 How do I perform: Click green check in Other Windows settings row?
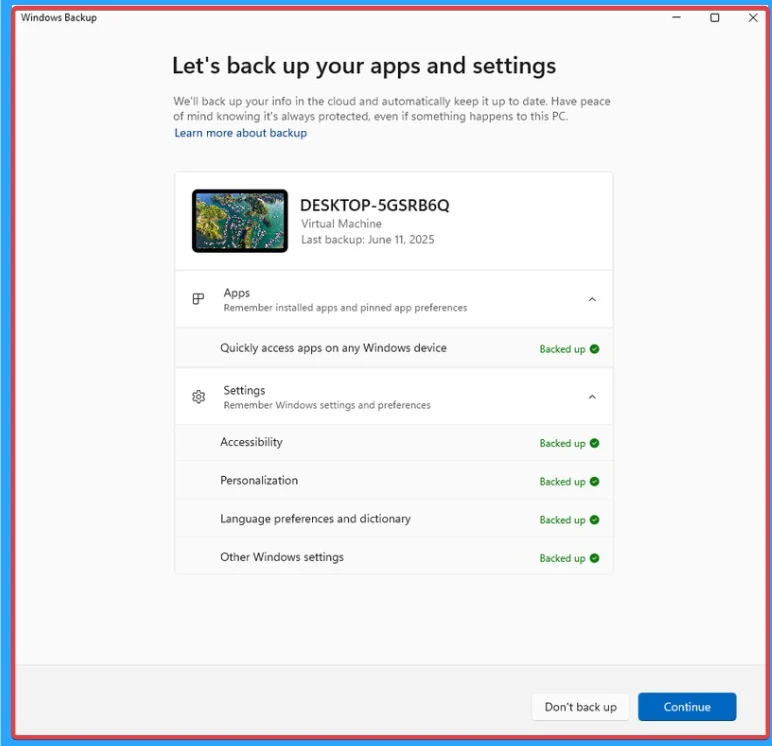click(594, 558)
